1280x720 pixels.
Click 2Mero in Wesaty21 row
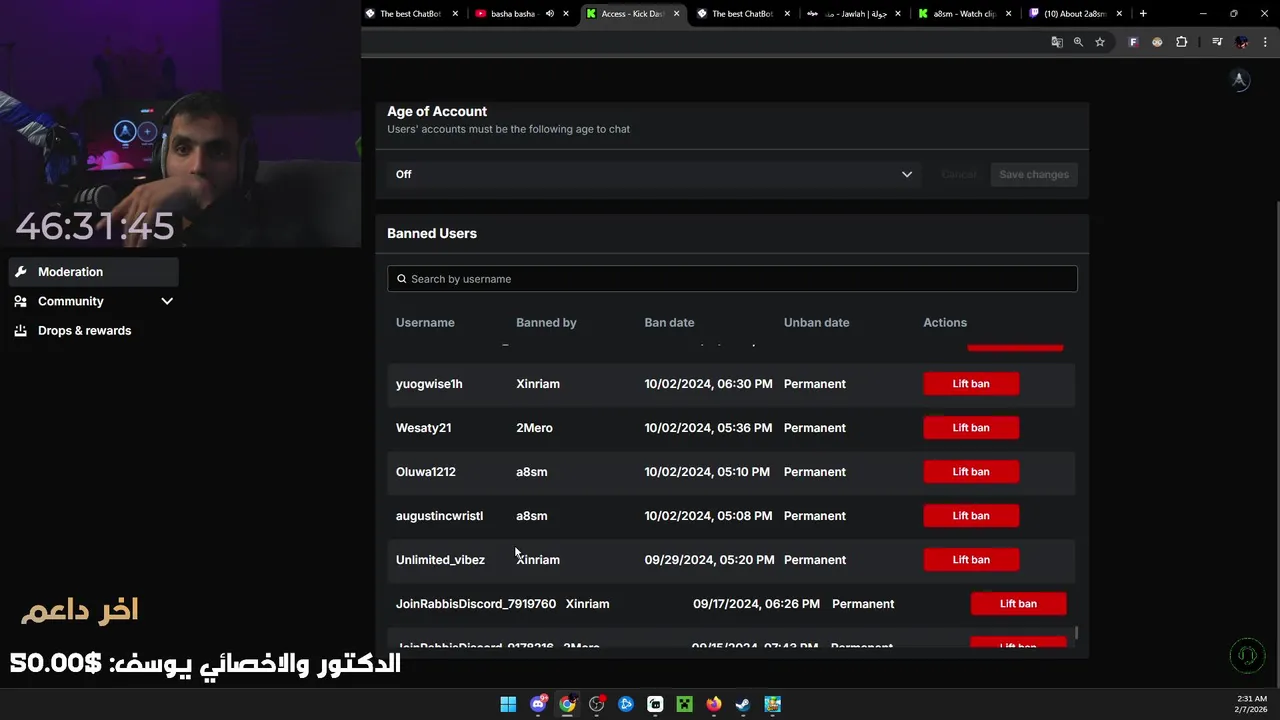(x=534, y=428)
